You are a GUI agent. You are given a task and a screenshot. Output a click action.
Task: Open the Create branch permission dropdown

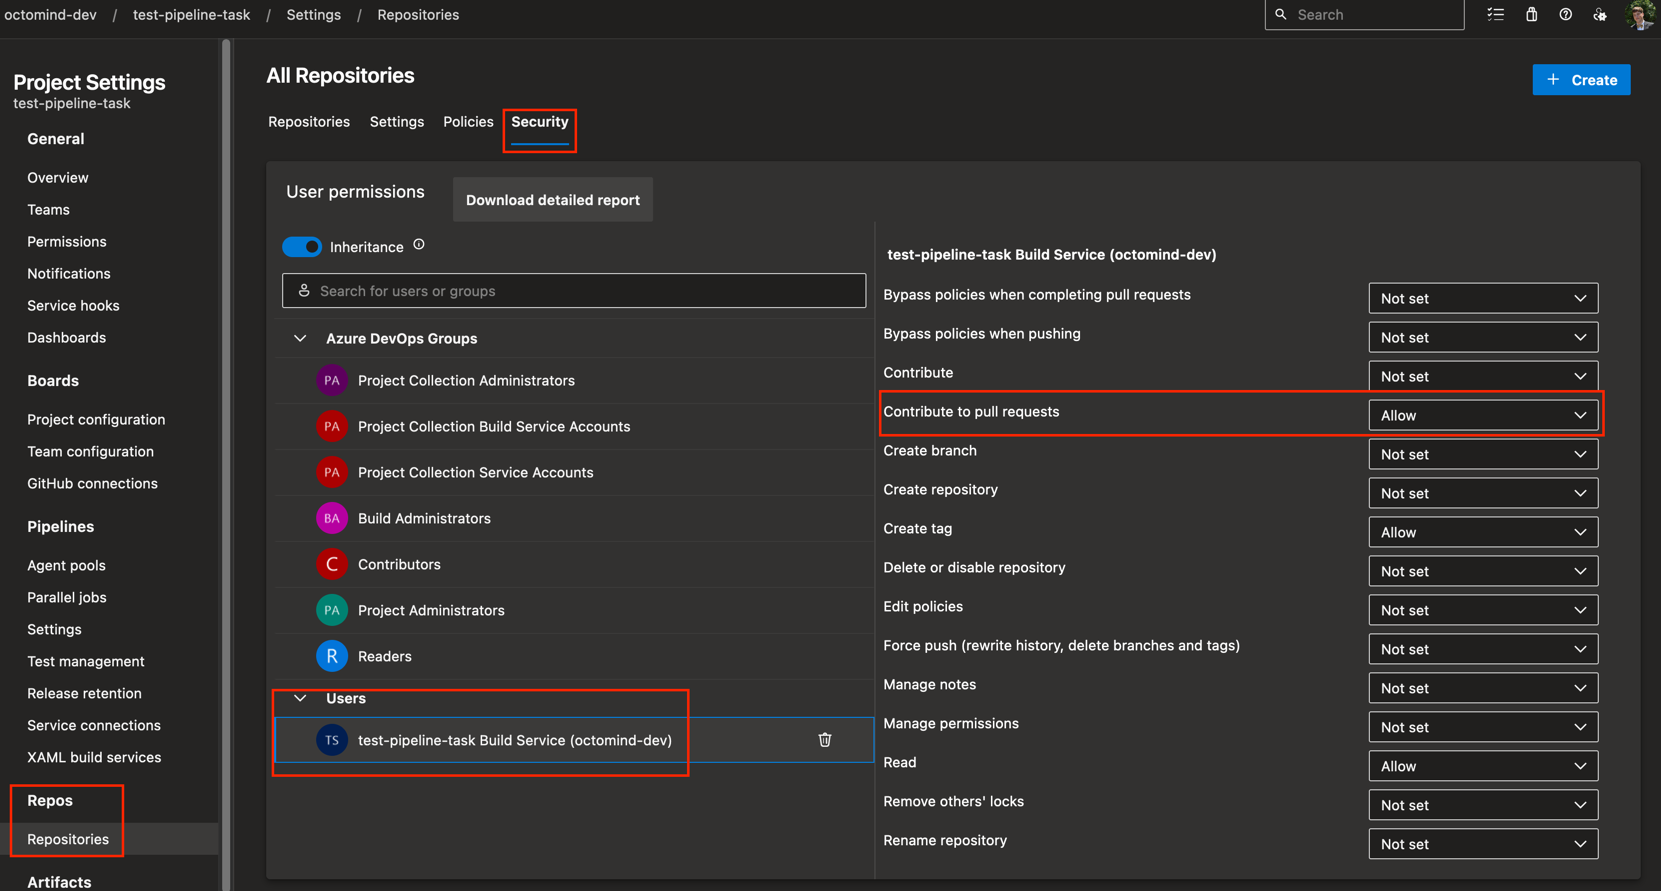click(1483, 454)
